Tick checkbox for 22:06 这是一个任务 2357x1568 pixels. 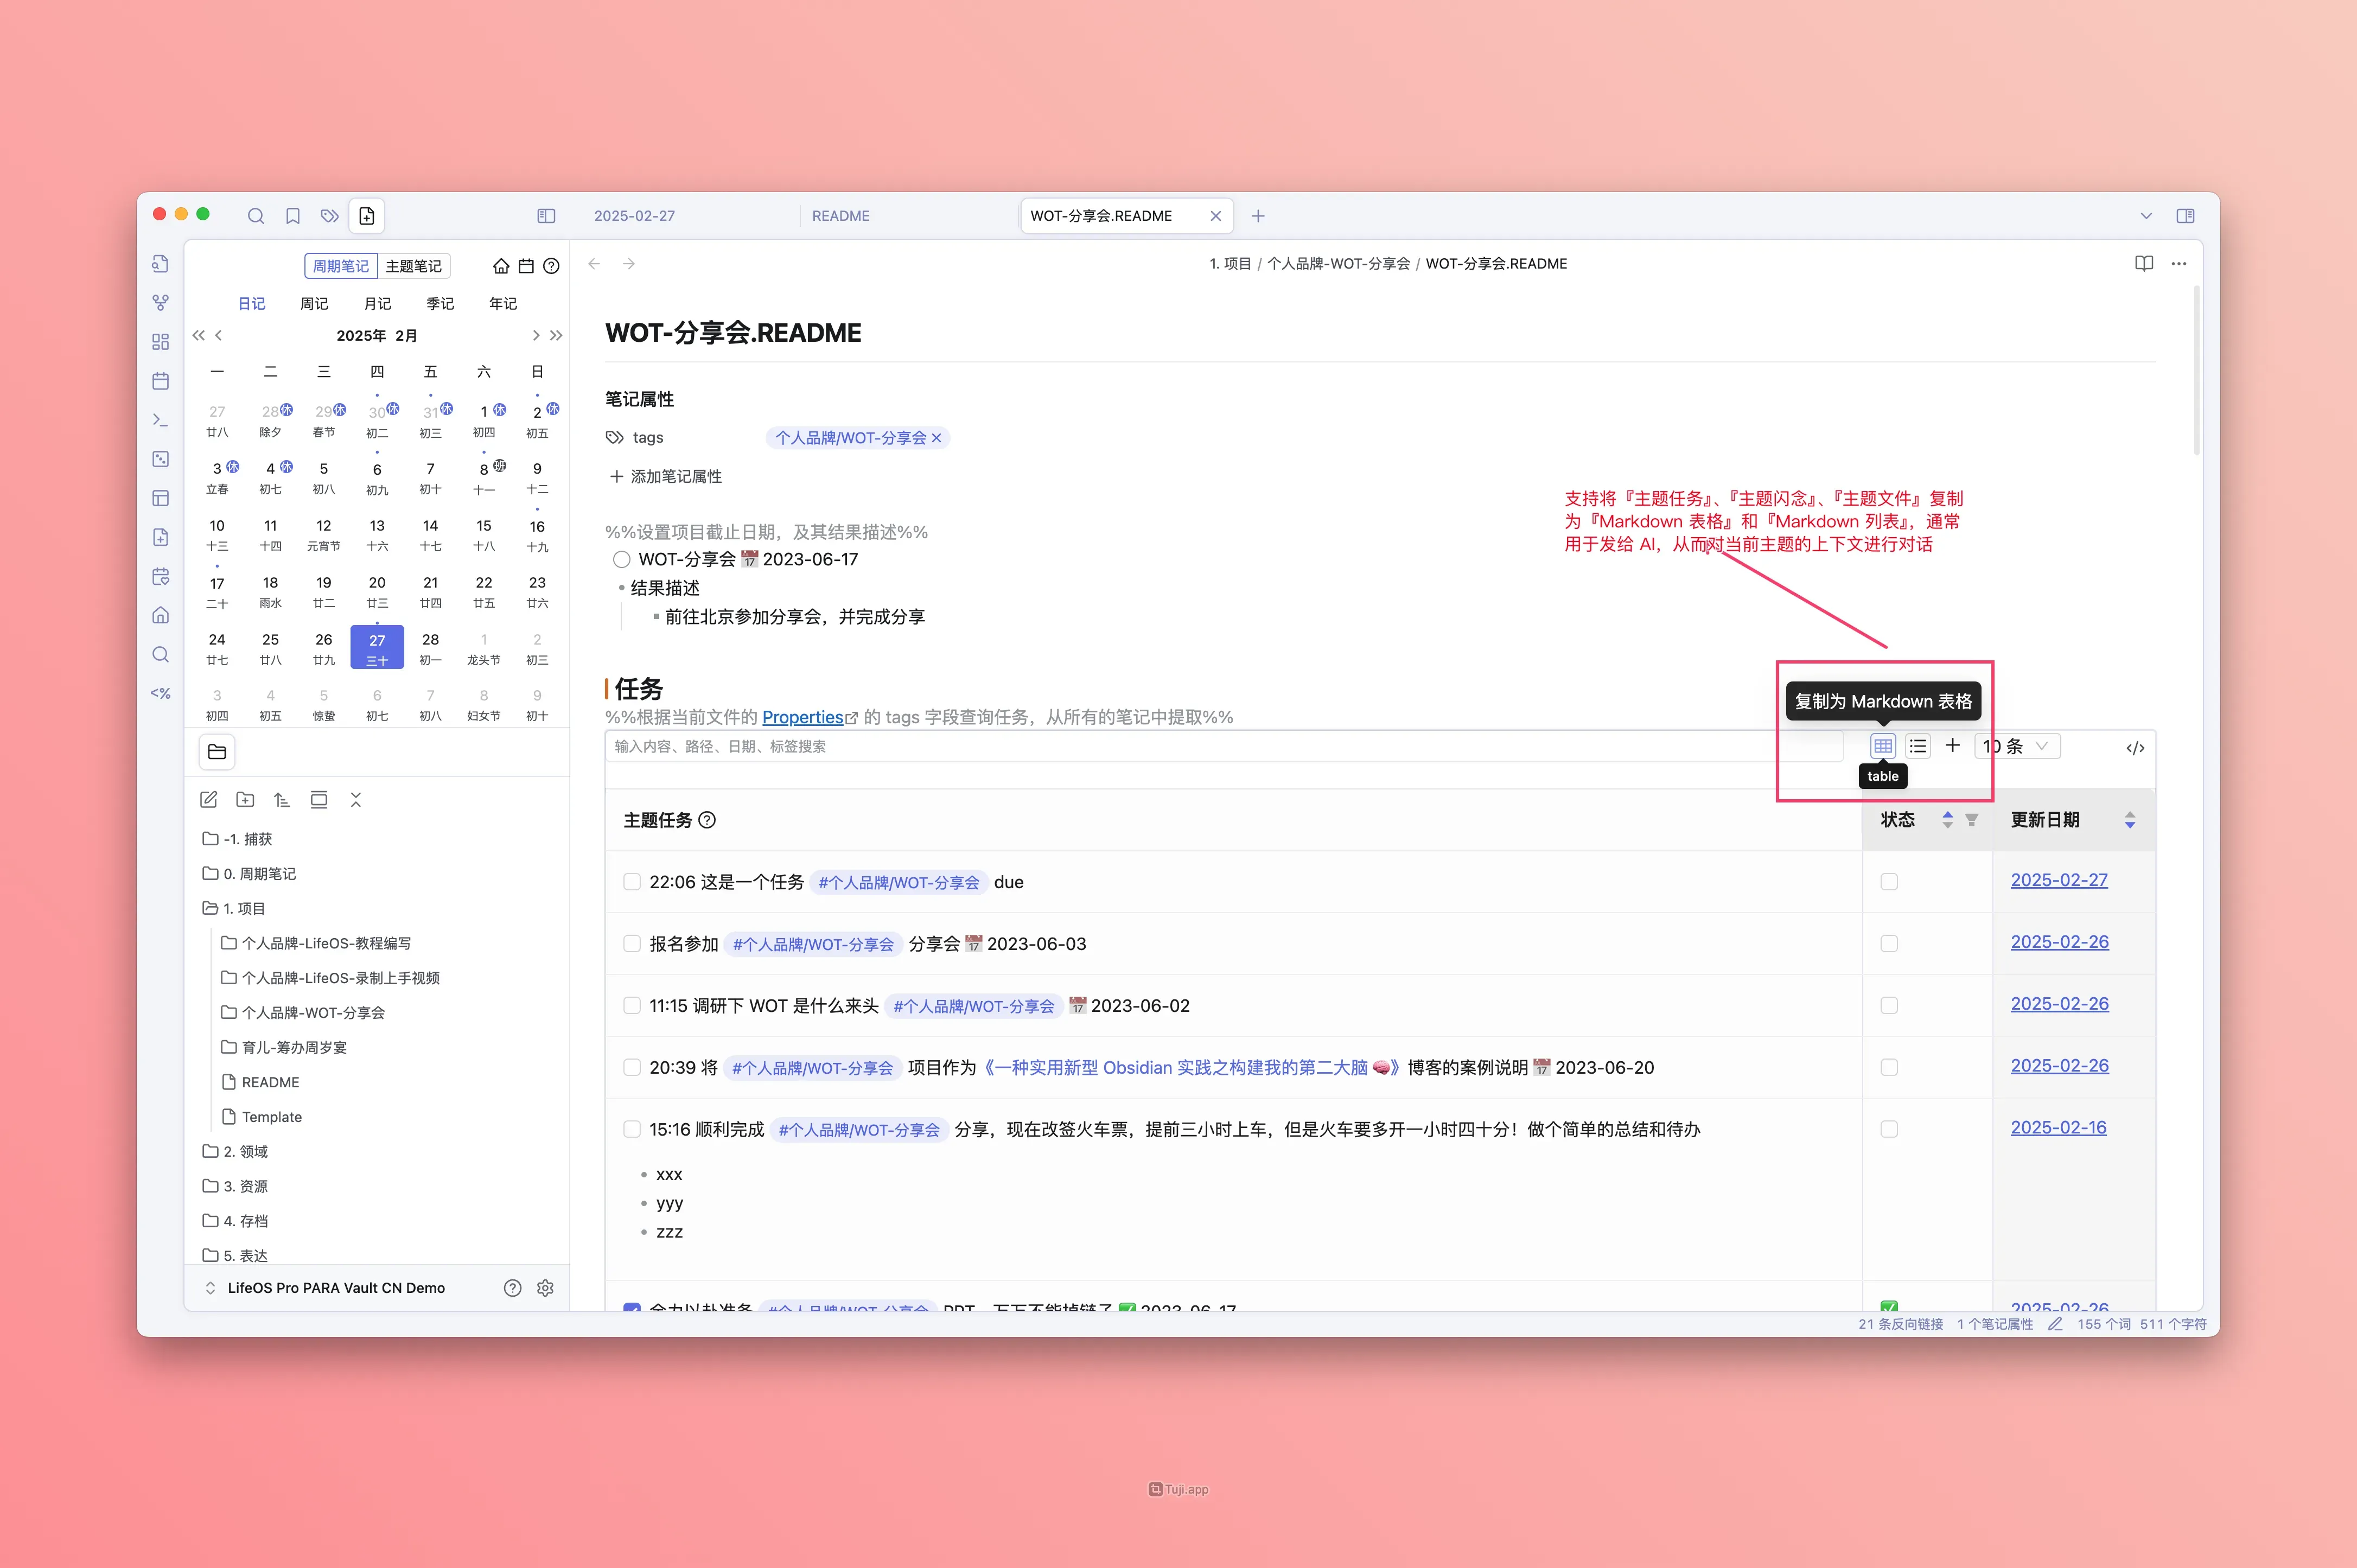point(632,882)
